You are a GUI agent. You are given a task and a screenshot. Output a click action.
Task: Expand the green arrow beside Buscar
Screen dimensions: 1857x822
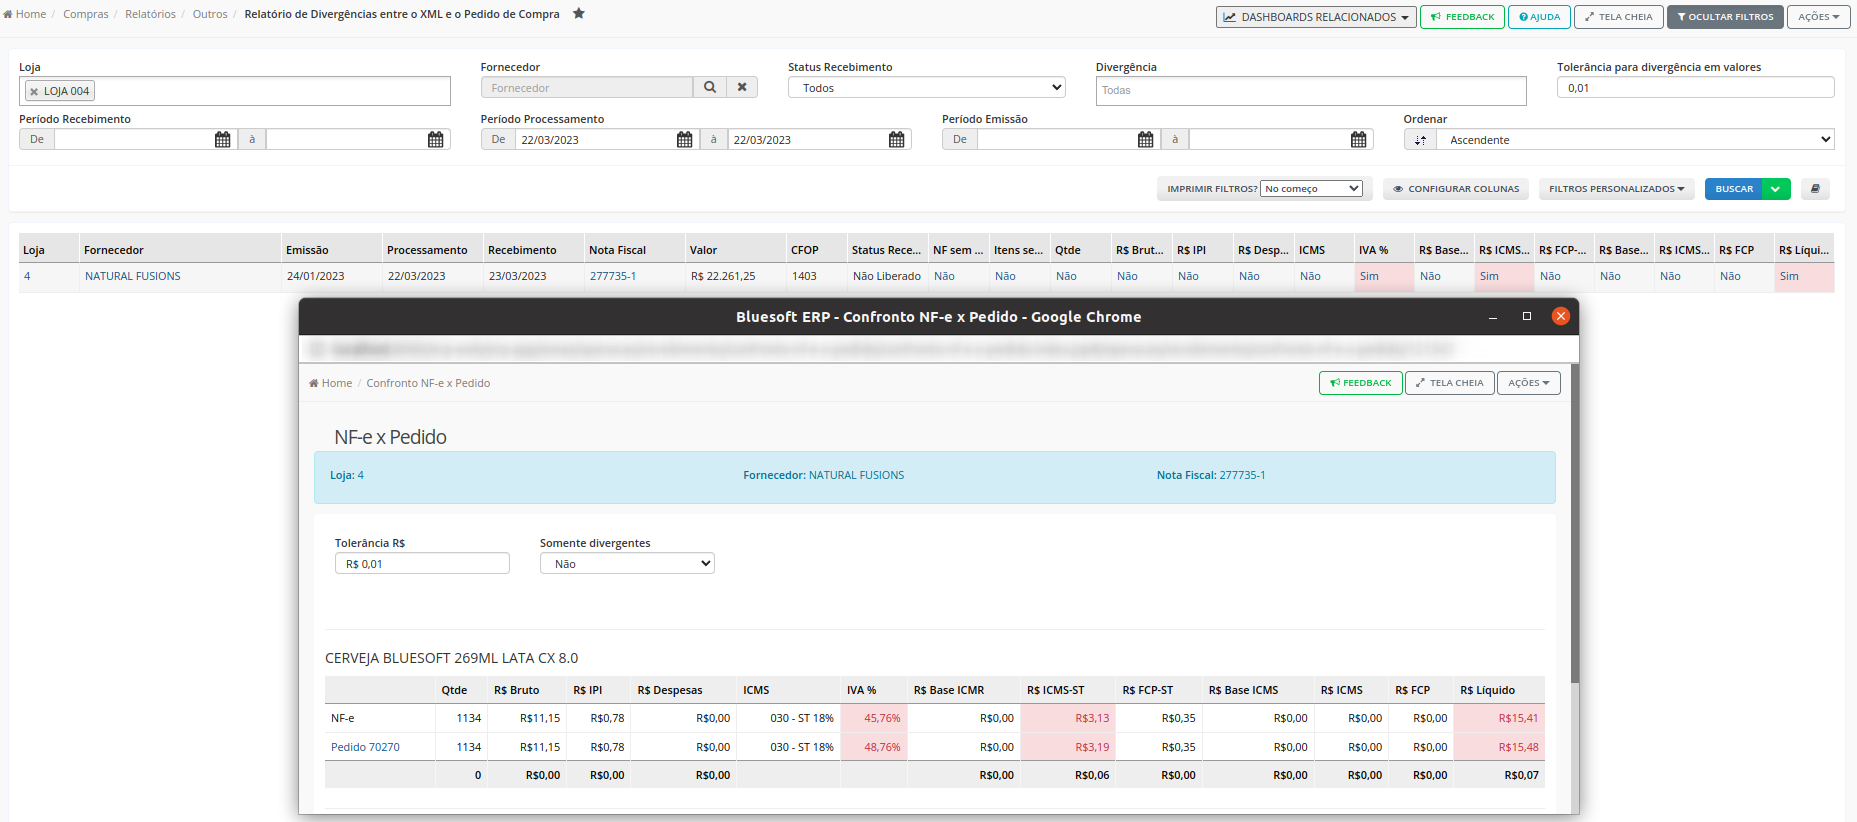pyautogui.click(x=1776, y=189)
